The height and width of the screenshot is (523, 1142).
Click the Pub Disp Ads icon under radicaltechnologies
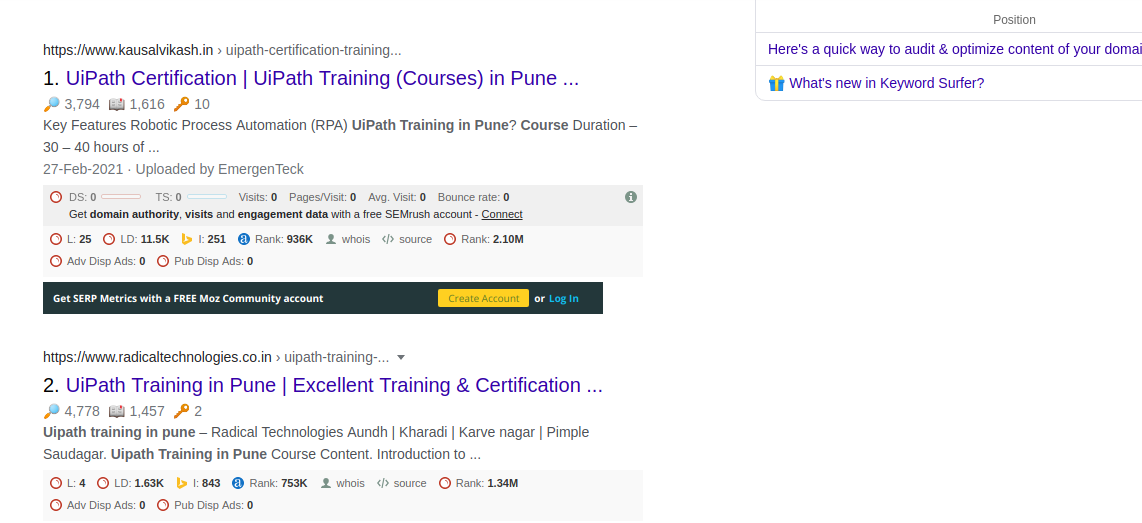(163, 505)
